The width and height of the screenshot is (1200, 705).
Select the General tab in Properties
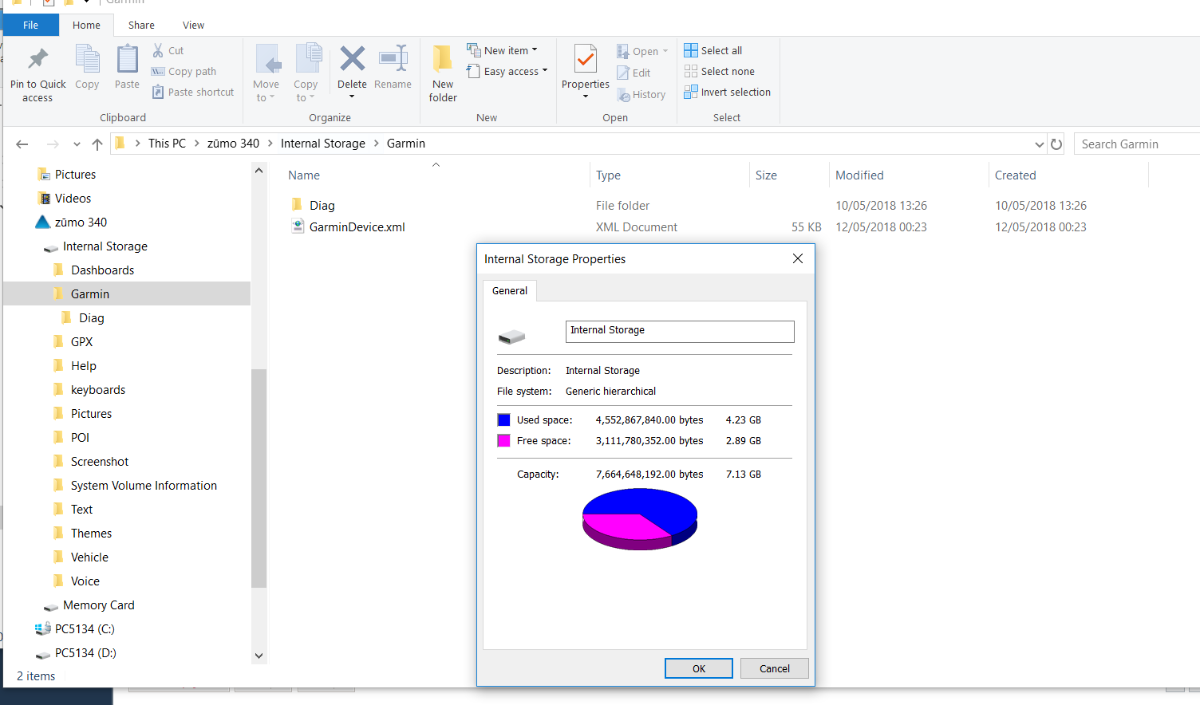click(x=510, y=291)
